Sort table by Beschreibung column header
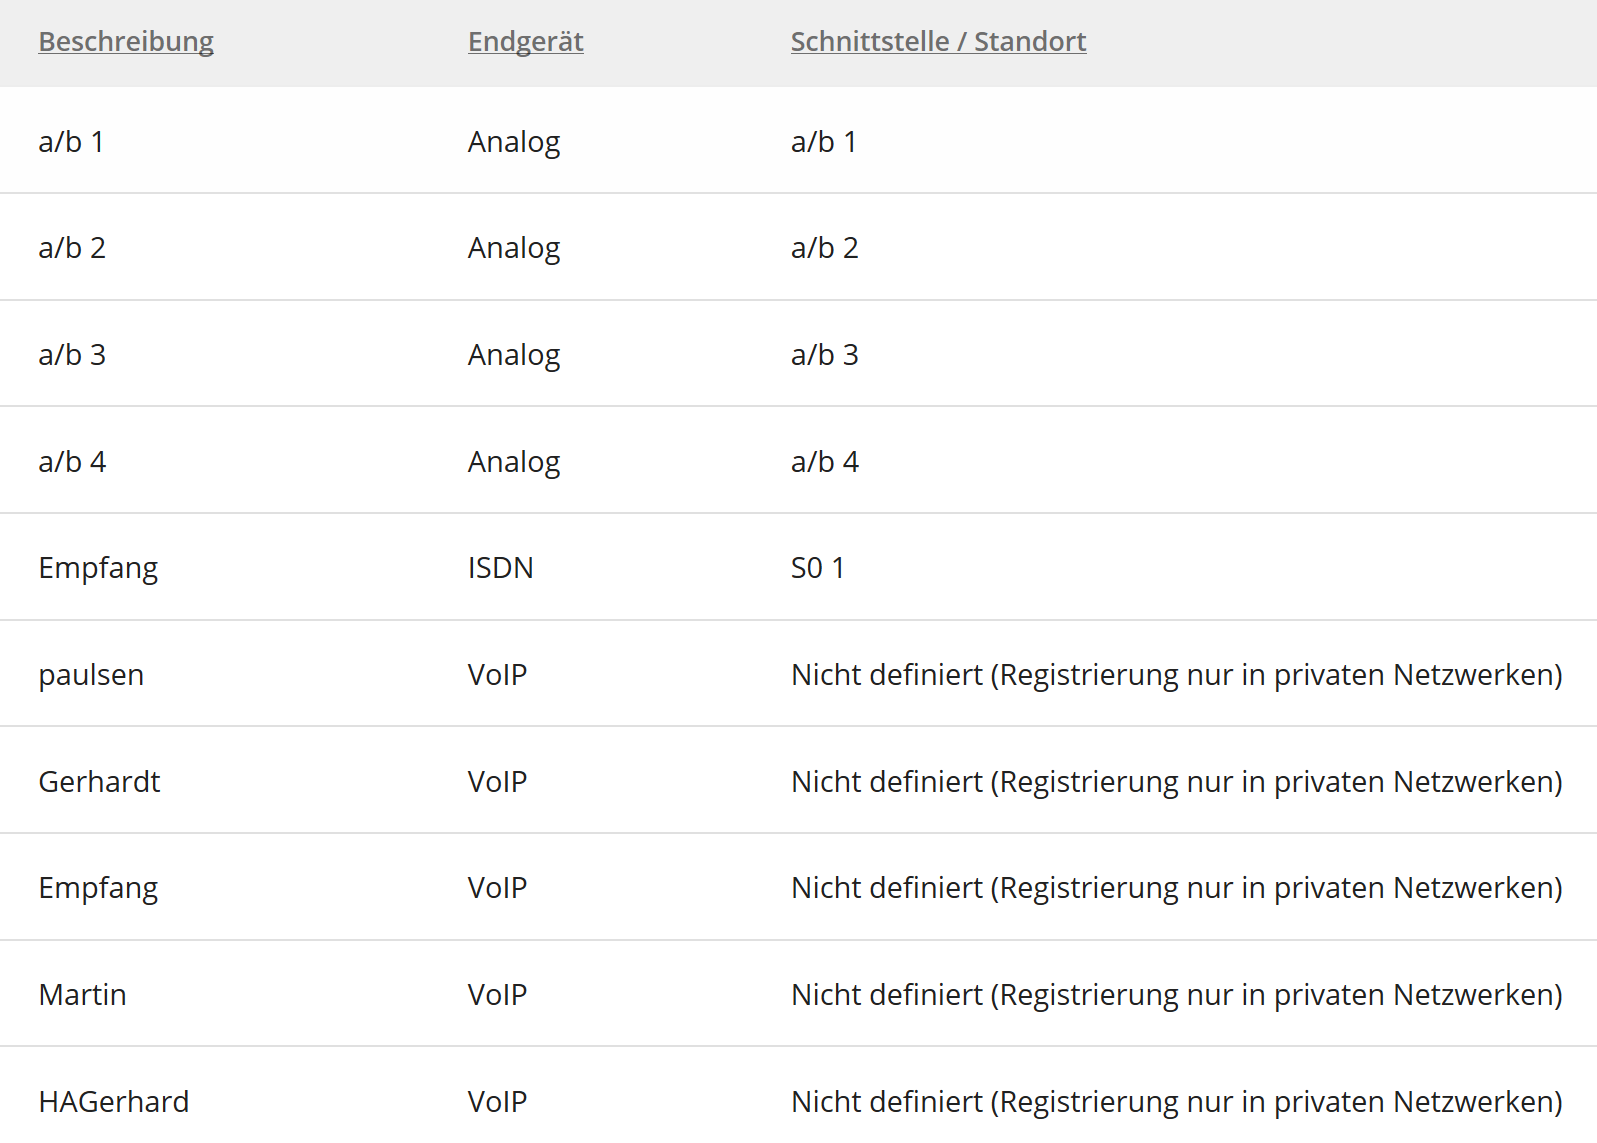Viewport: 1597px width, 1143px height. (x=126, y=42)
